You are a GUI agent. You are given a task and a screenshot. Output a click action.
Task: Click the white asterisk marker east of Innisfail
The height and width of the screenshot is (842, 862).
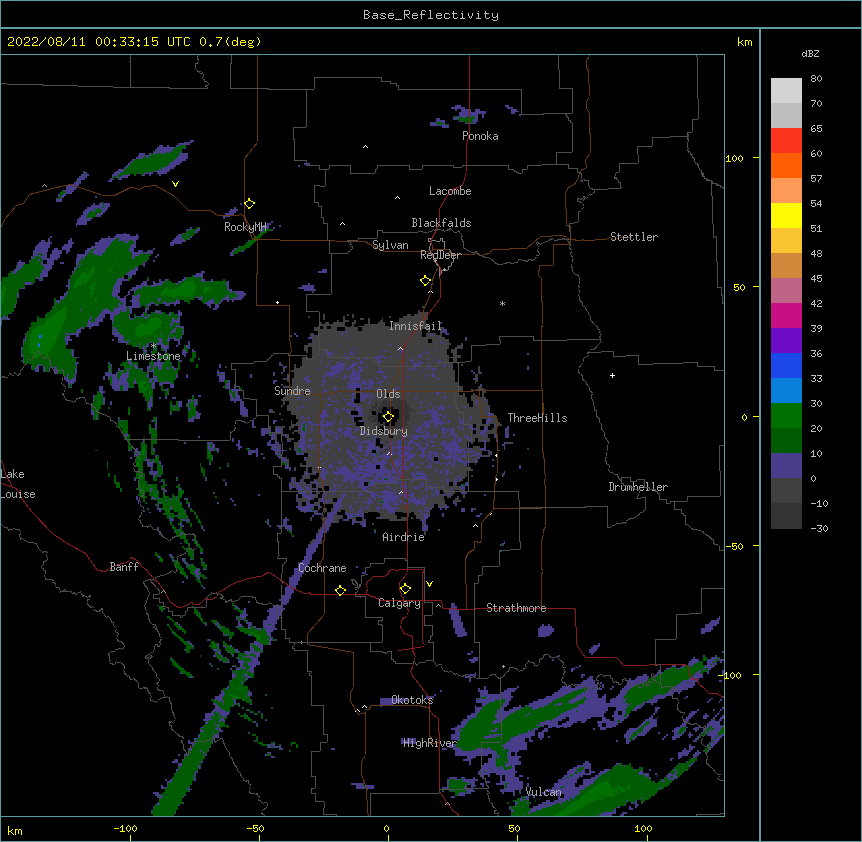[502, 303]
